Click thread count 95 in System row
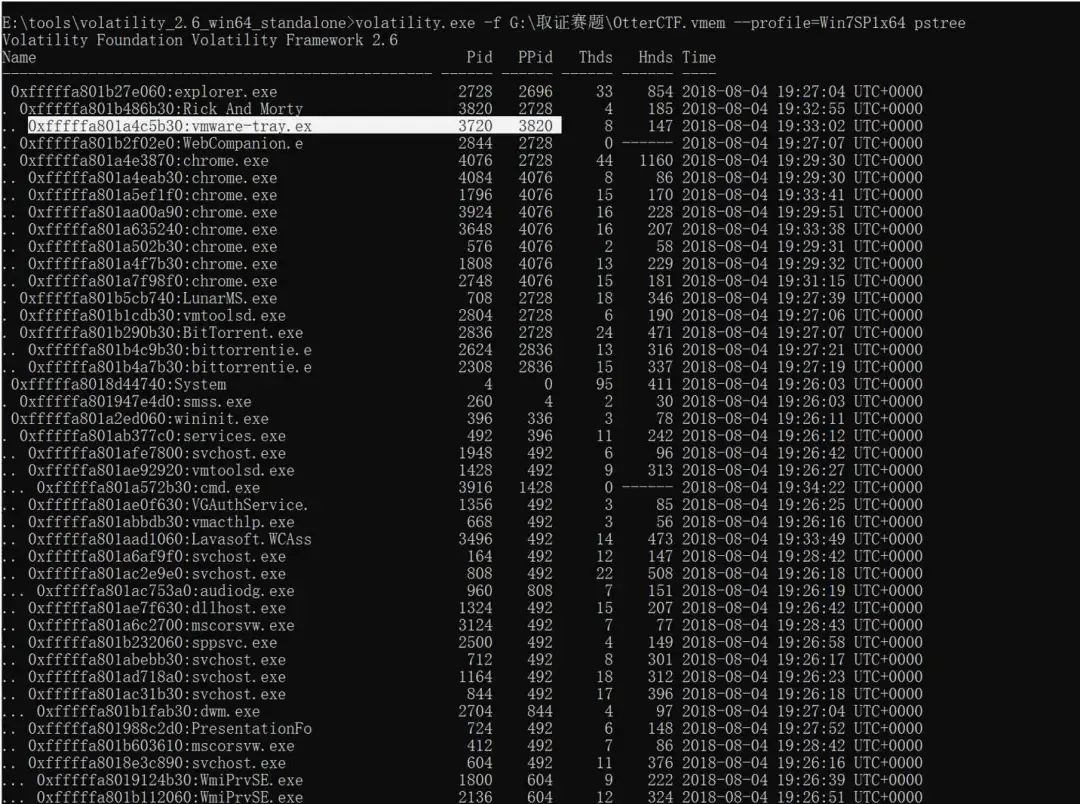 604,384
